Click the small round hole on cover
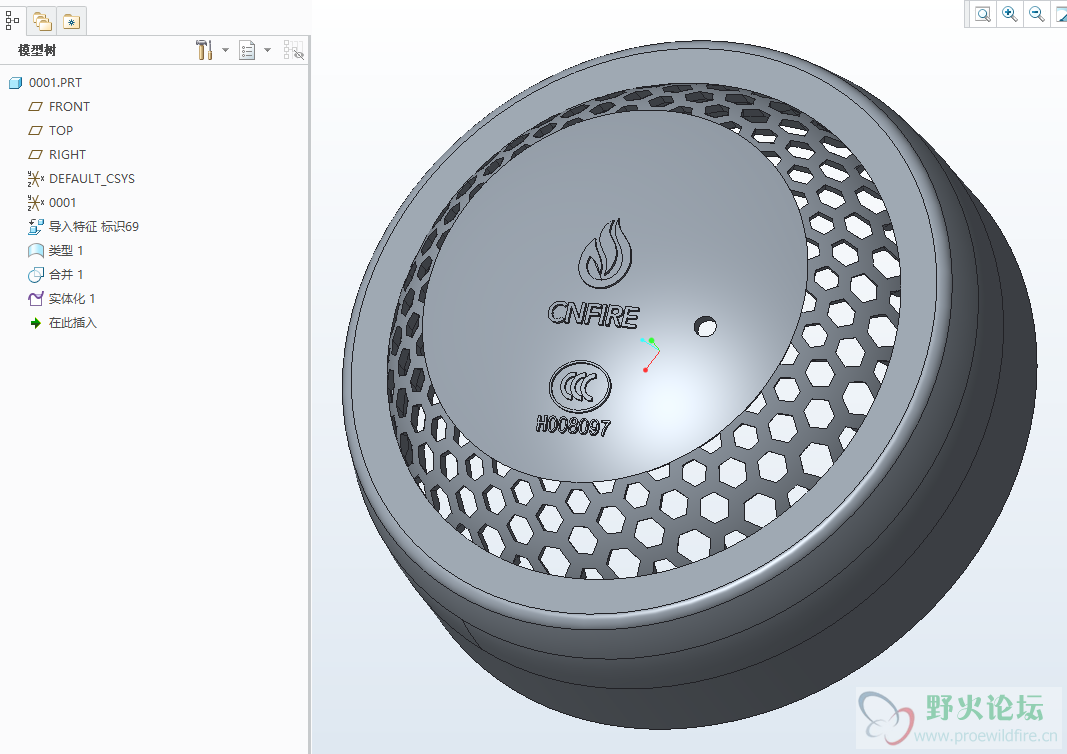 705,326
